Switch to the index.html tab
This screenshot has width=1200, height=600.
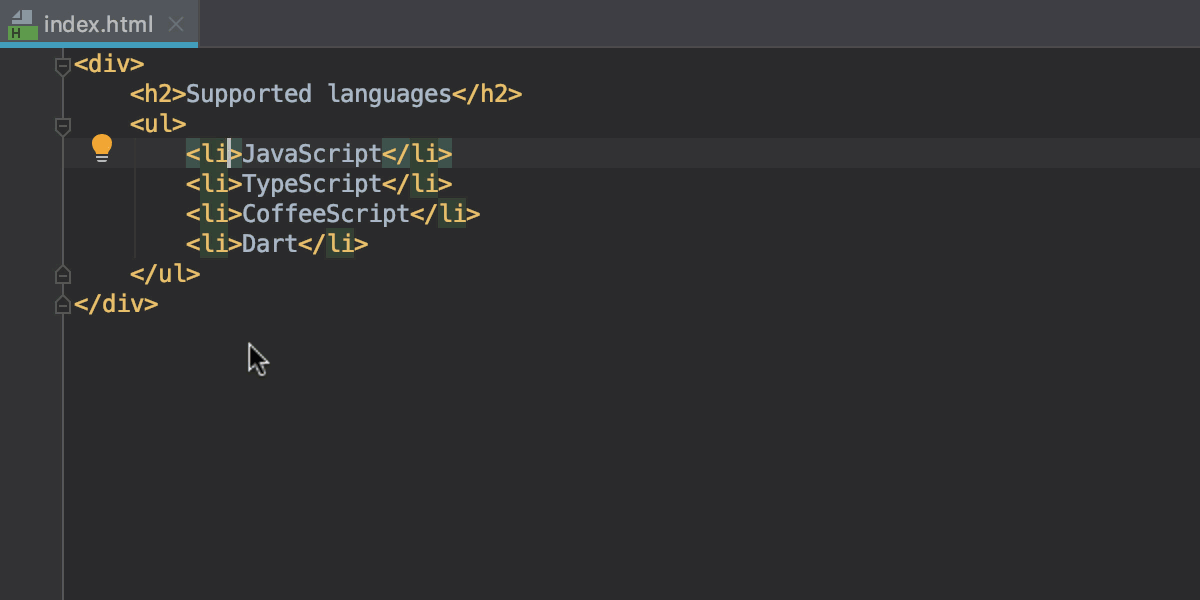coord(98,24)
